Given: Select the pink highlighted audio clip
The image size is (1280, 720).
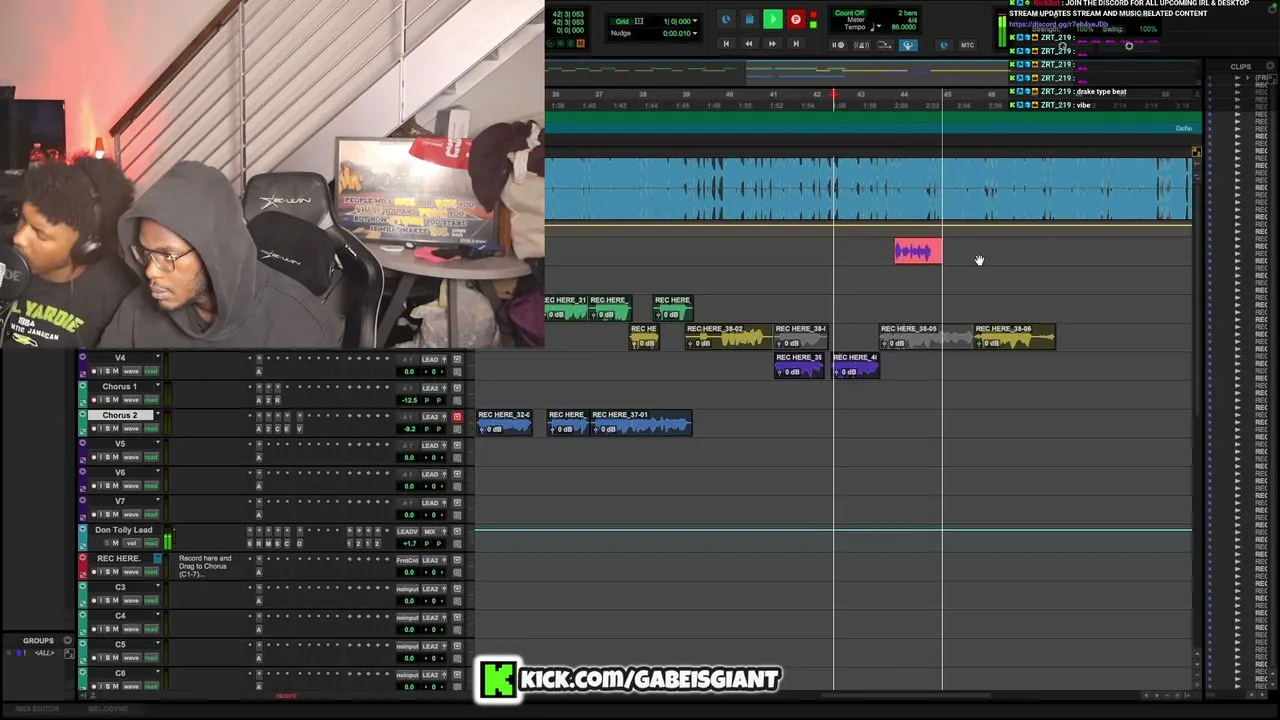Looking at the screenshot, I should pyautogui.click(x=918, y=251).
